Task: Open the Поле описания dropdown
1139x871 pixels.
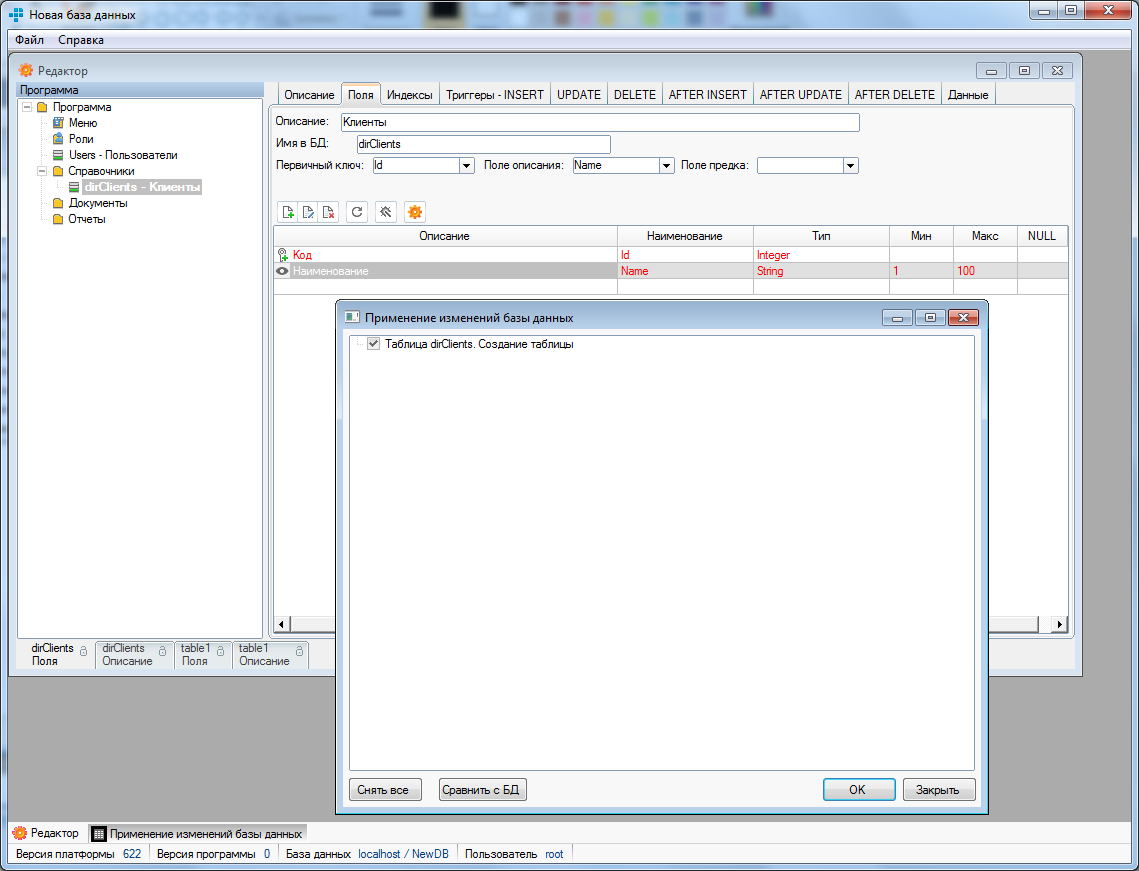Action: click(x=666, y=166)
